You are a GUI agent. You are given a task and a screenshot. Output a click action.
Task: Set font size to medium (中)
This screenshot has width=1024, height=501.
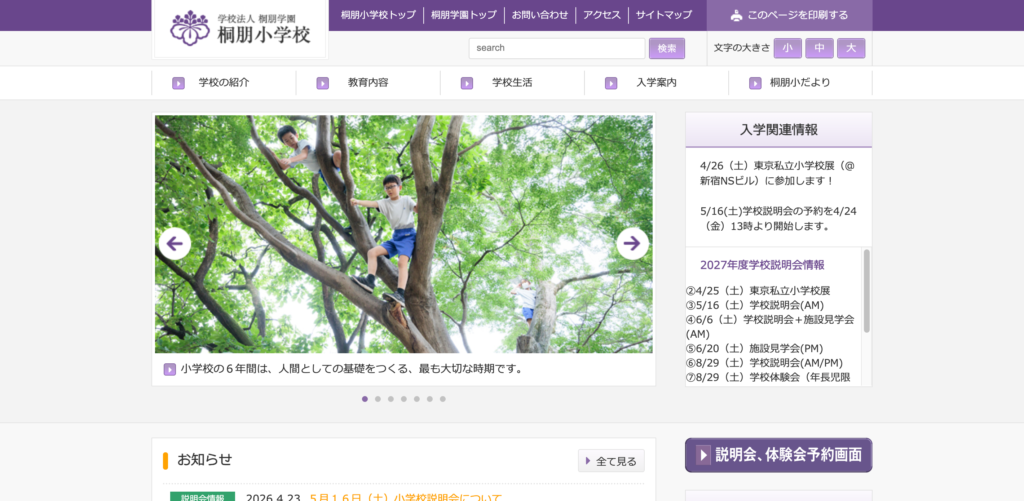(x=819, y=48)
